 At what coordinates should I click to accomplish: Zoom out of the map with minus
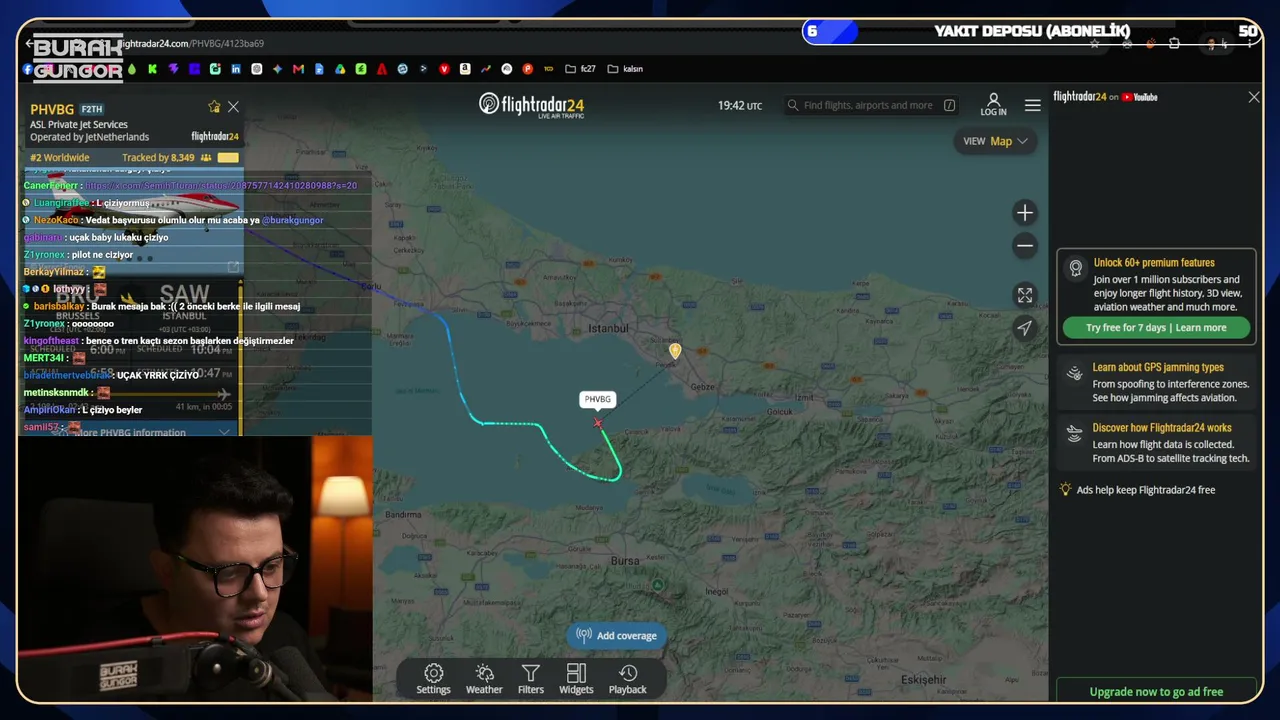click(x=1025, y=246)
